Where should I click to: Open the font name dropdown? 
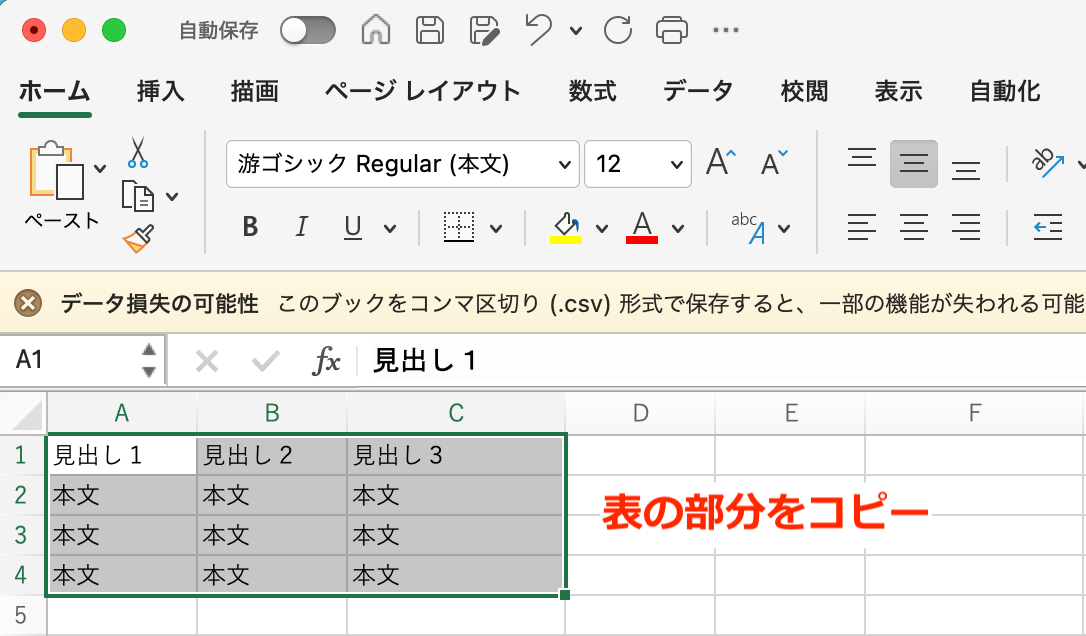(567, 164)
